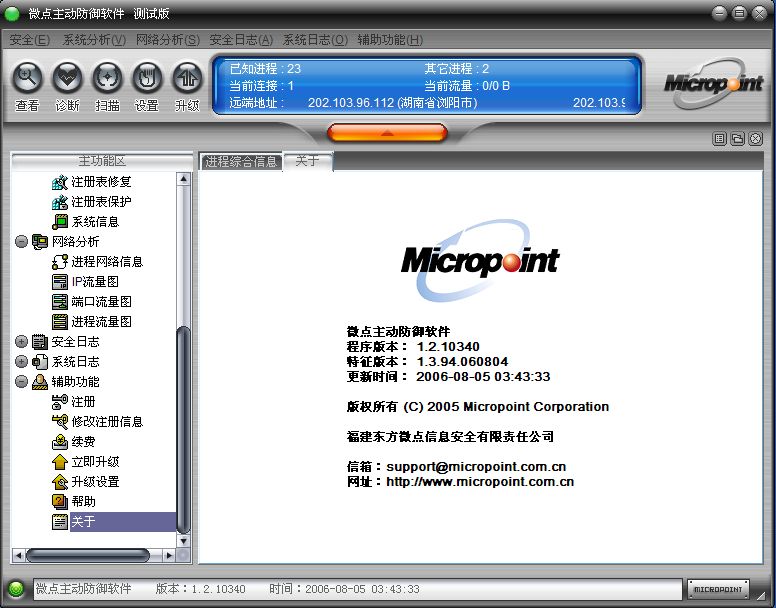Click the tree scrollbar up arrow
Image resolution: width=776 pixels, height=608 pixels.
(x=184, y=179)
